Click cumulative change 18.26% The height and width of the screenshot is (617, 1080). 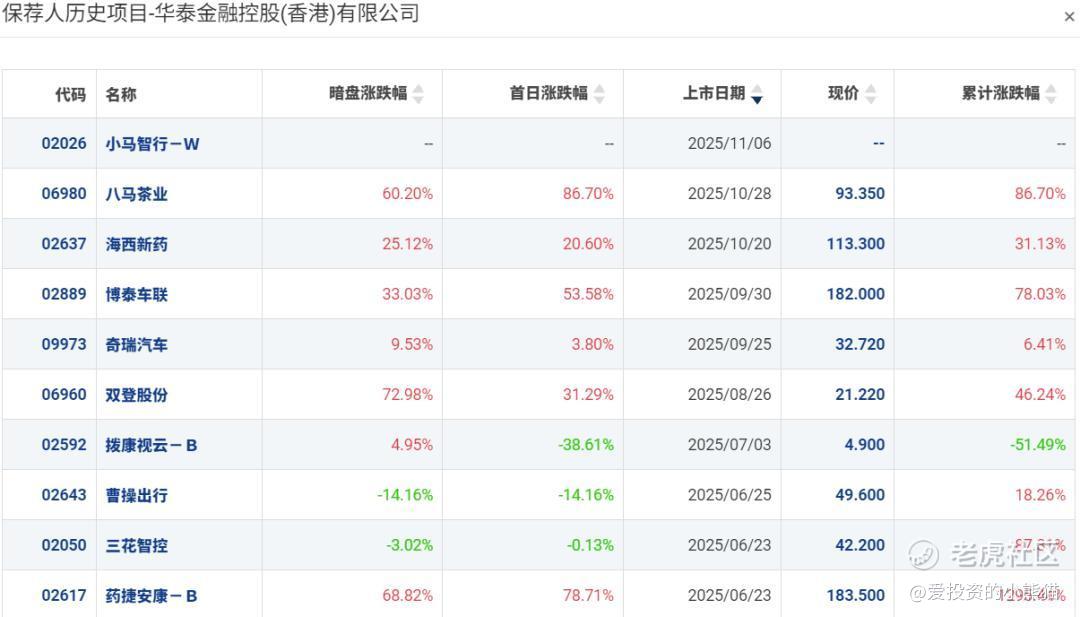tap(1040, 495)
